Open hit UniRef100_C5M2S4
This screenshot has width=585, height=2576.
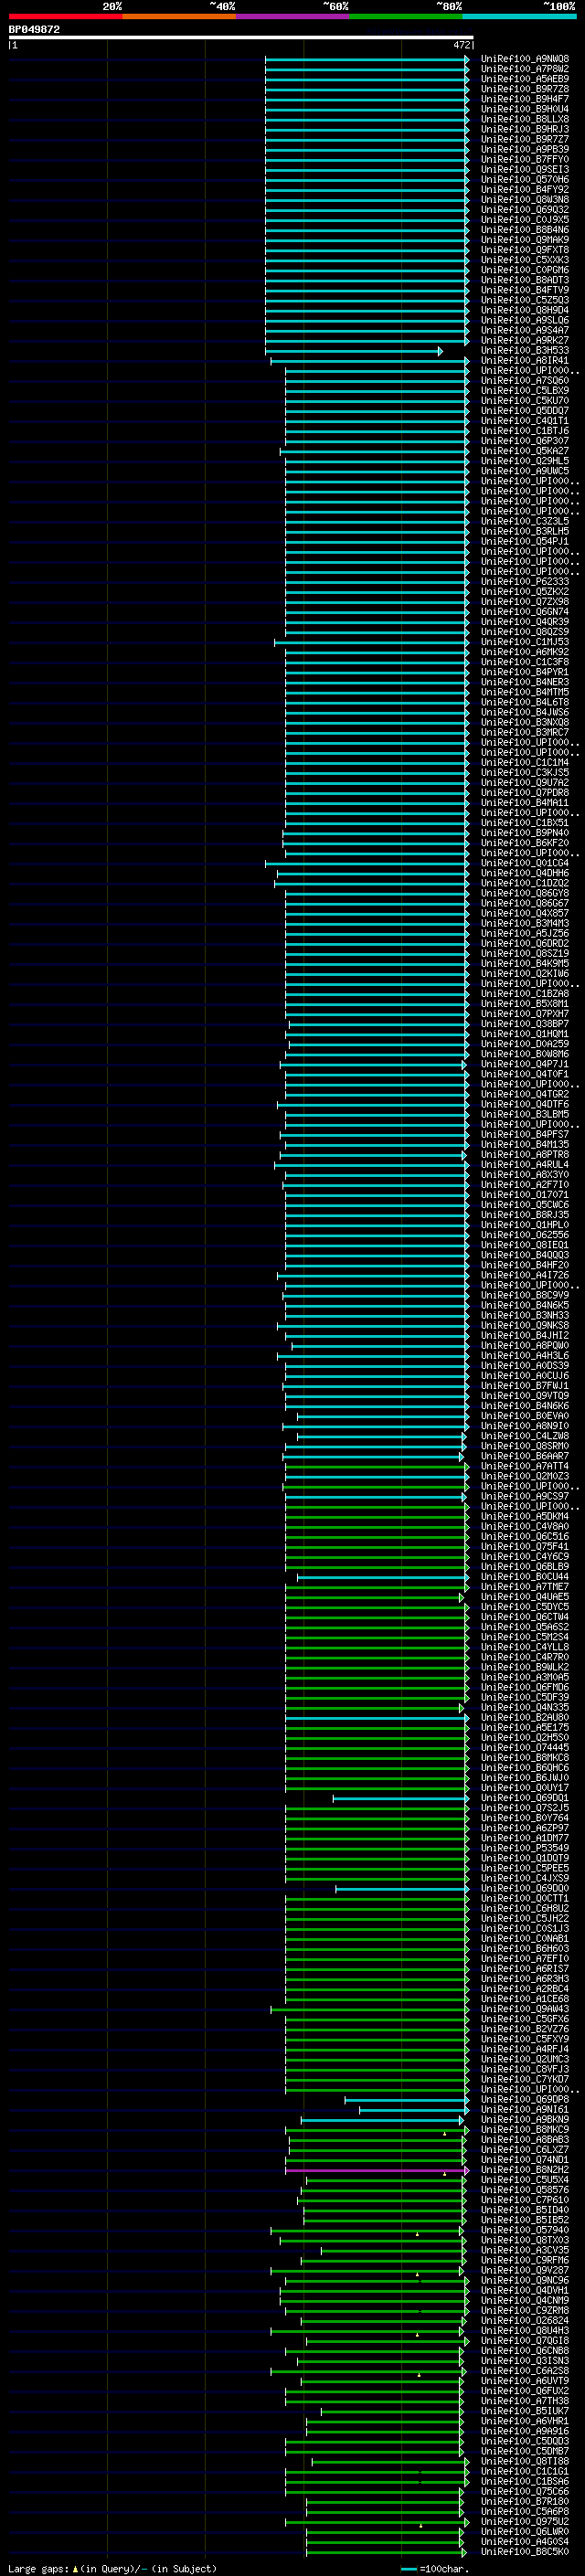tap(525, 1637)
